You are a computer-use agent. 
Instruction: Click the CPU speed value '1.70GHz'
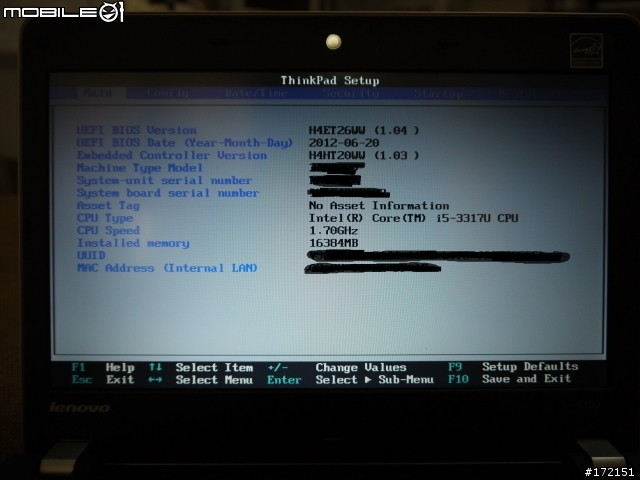(333, 231)
